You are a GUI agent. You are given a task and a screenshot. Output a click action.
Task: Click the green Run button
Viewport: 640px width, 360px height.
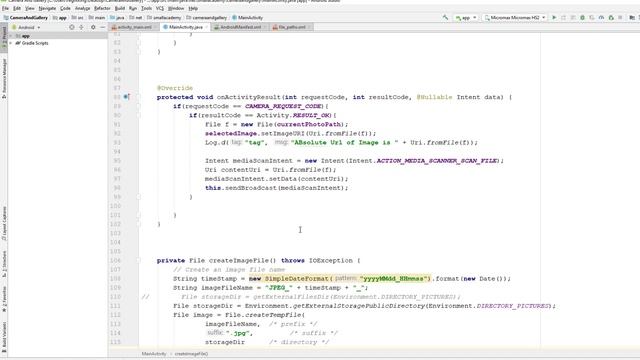(x=554, y=18)
